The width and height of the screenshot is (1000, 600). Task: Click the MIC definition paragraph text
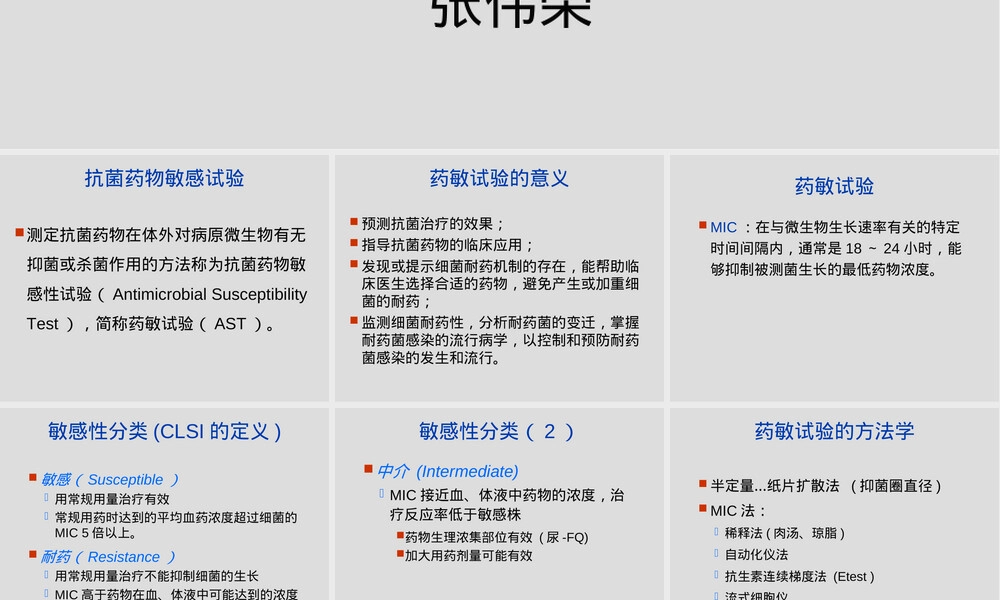pos(835,248)
